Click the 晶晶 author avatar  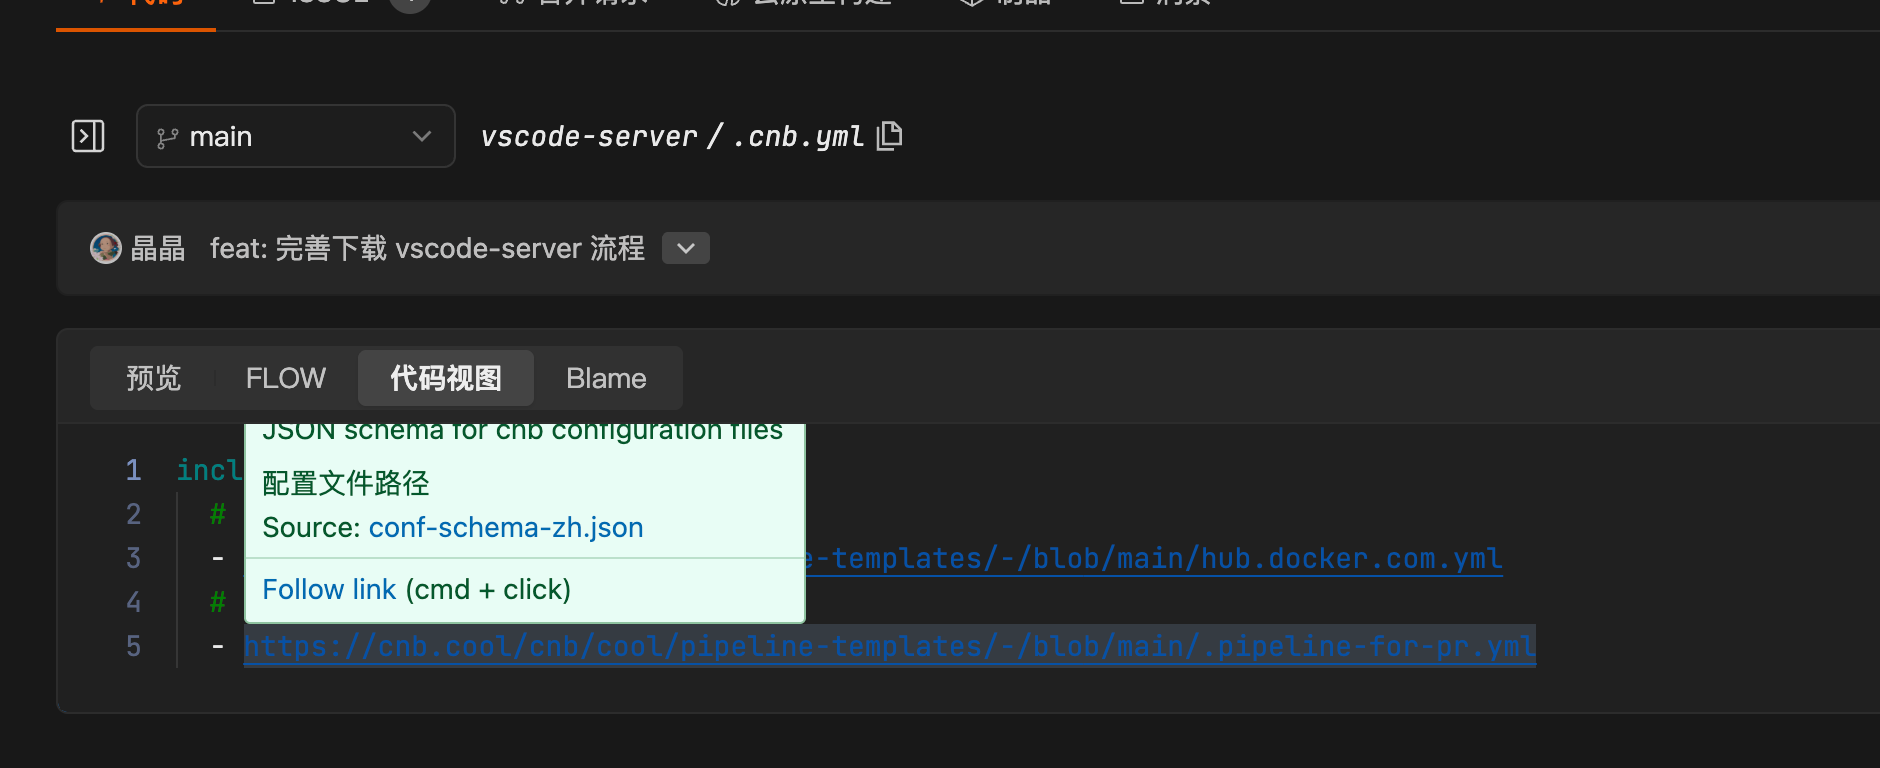click(x=105, y=248)
